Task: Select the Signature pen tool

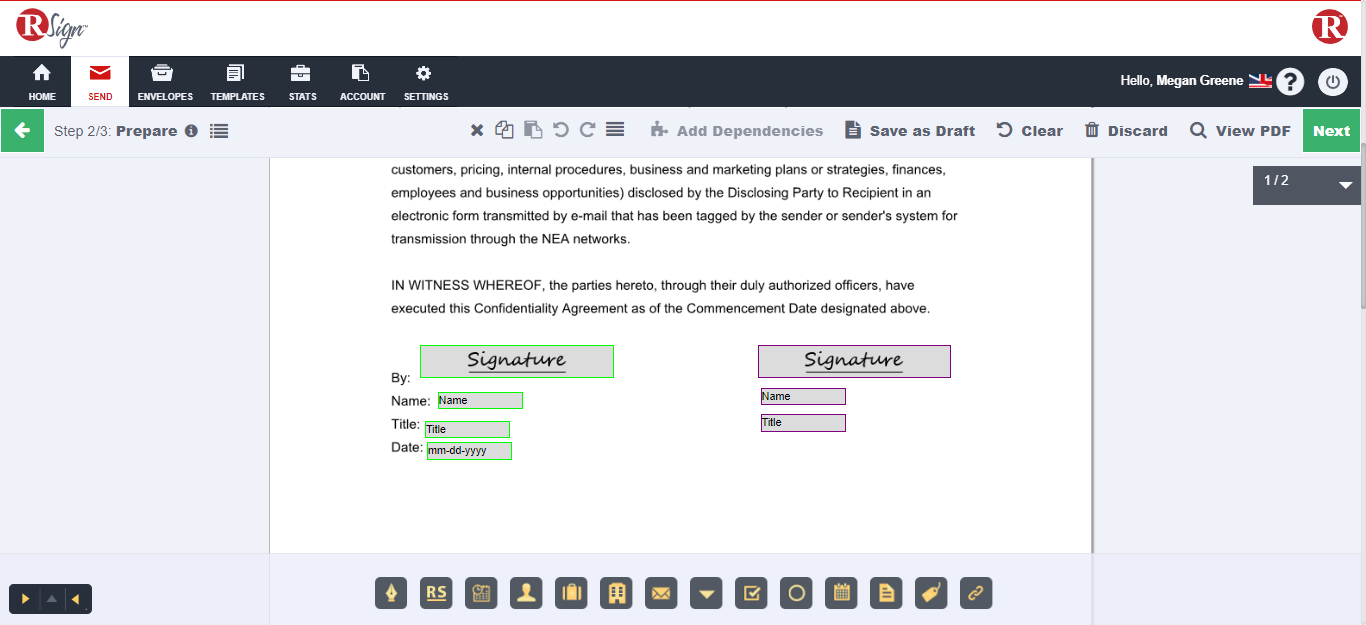Action: coord(391,593)
